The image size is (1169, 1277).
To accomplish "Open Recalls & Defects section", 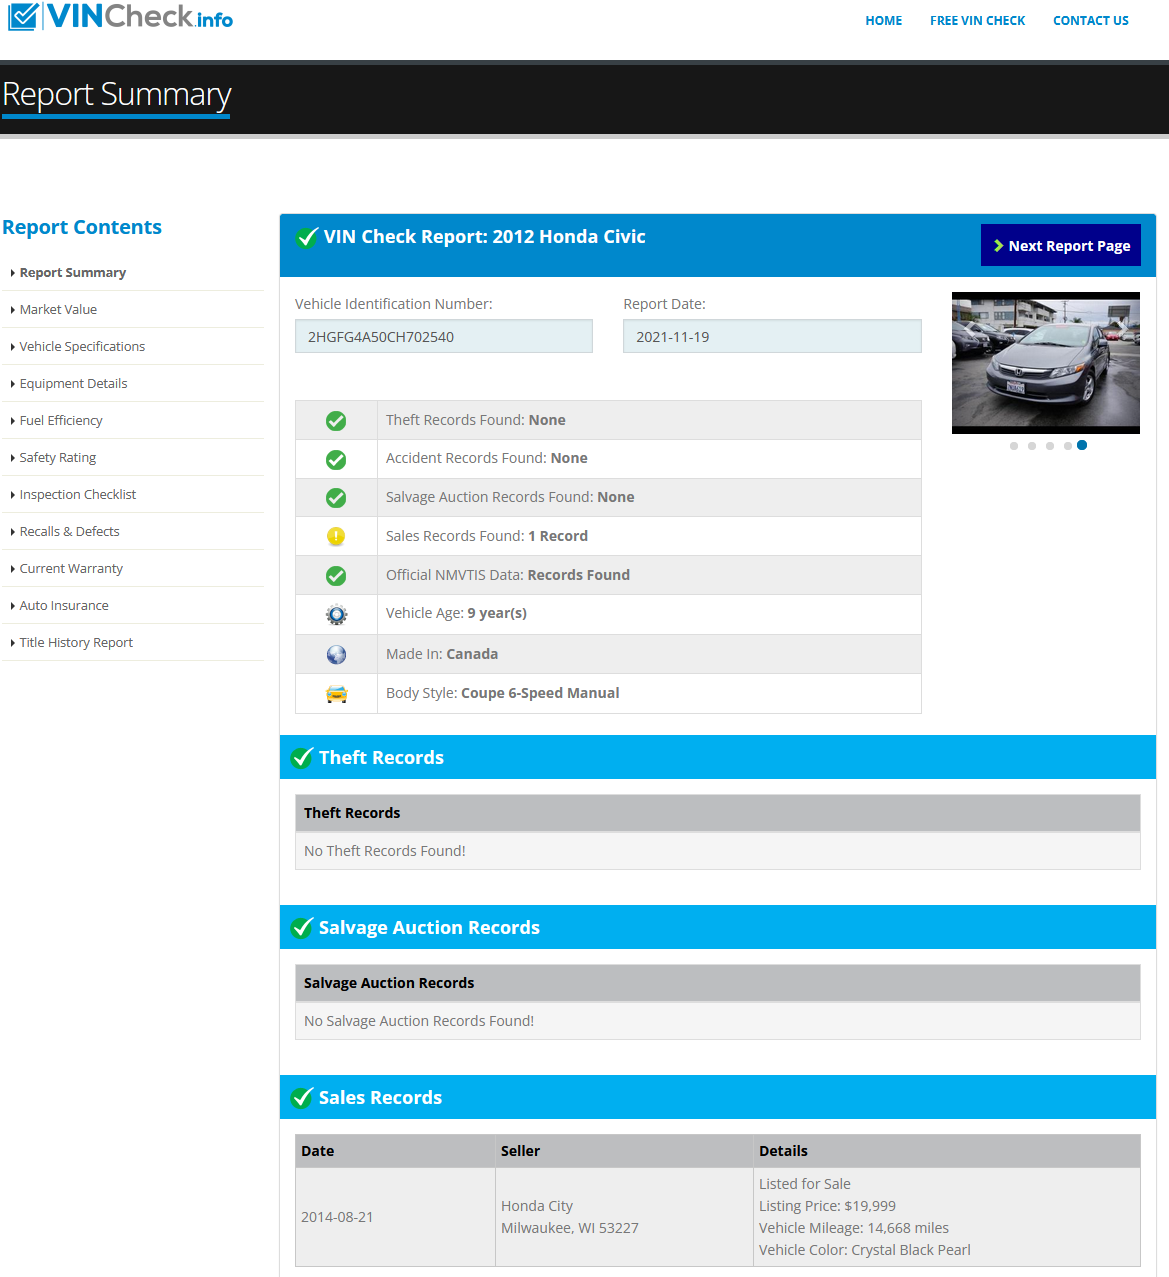I will (69, 531).
